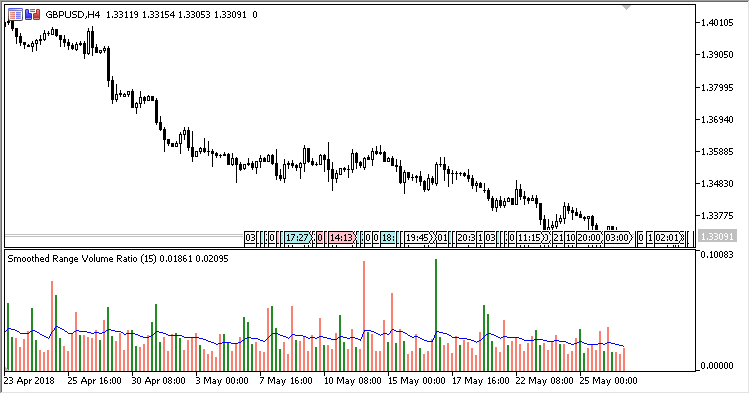Click the 22 May 08:00 time label

[545, 381]
